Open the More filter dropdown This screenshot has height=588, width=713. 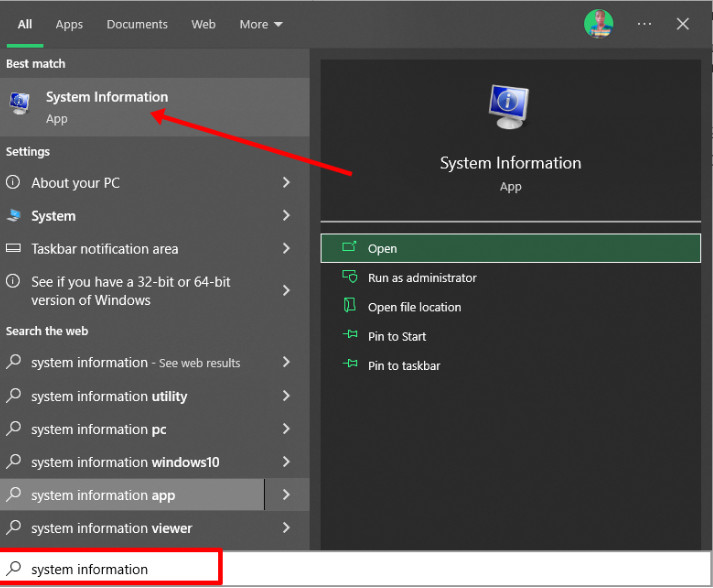pos(261,24)
